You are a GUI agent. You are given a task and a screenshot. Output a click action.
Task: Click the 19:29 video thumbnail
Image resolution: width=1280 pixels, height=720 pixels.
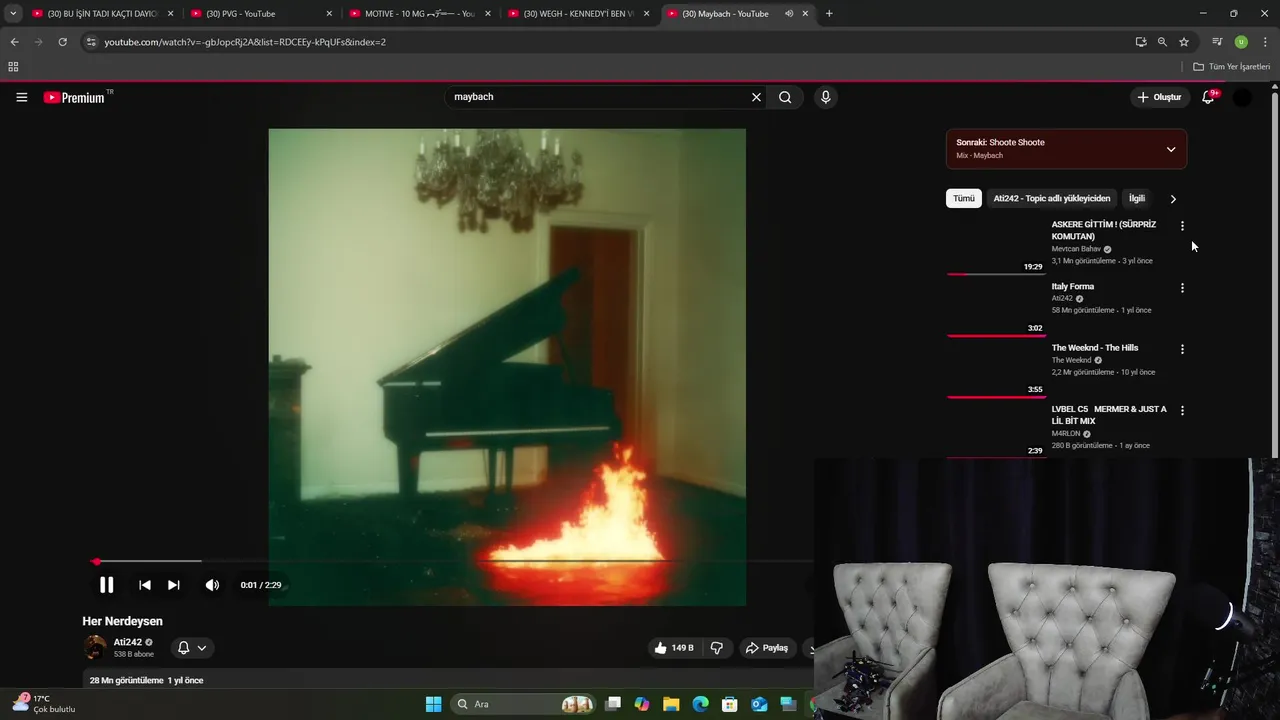coord(995,246)
